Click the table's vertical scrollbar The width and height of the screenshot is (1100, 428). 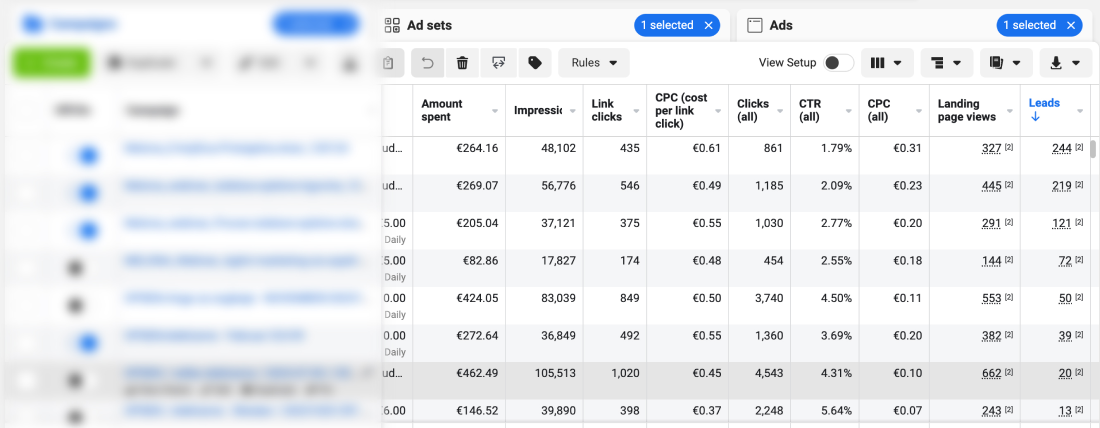click(1093, 150)
